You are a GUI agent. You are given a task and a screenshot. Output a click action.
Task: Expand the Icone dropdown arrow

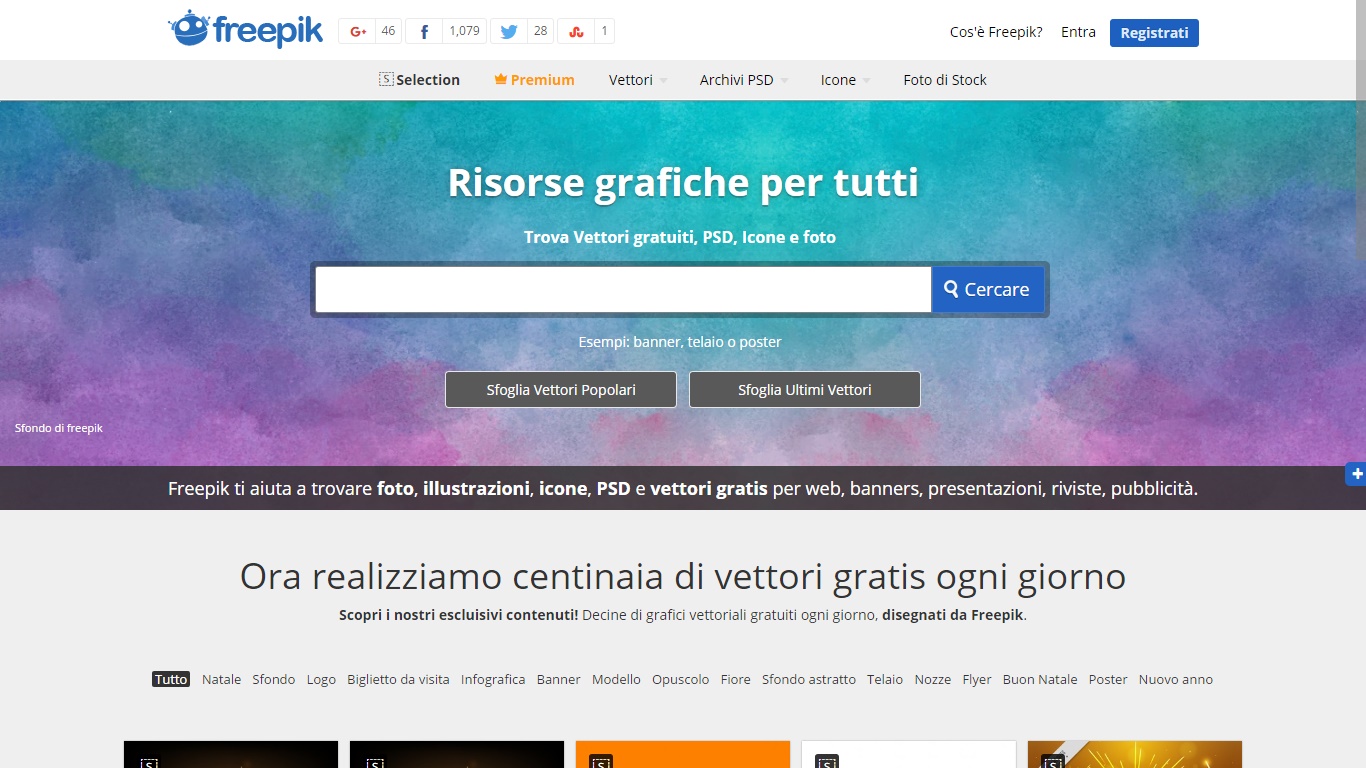866,81
